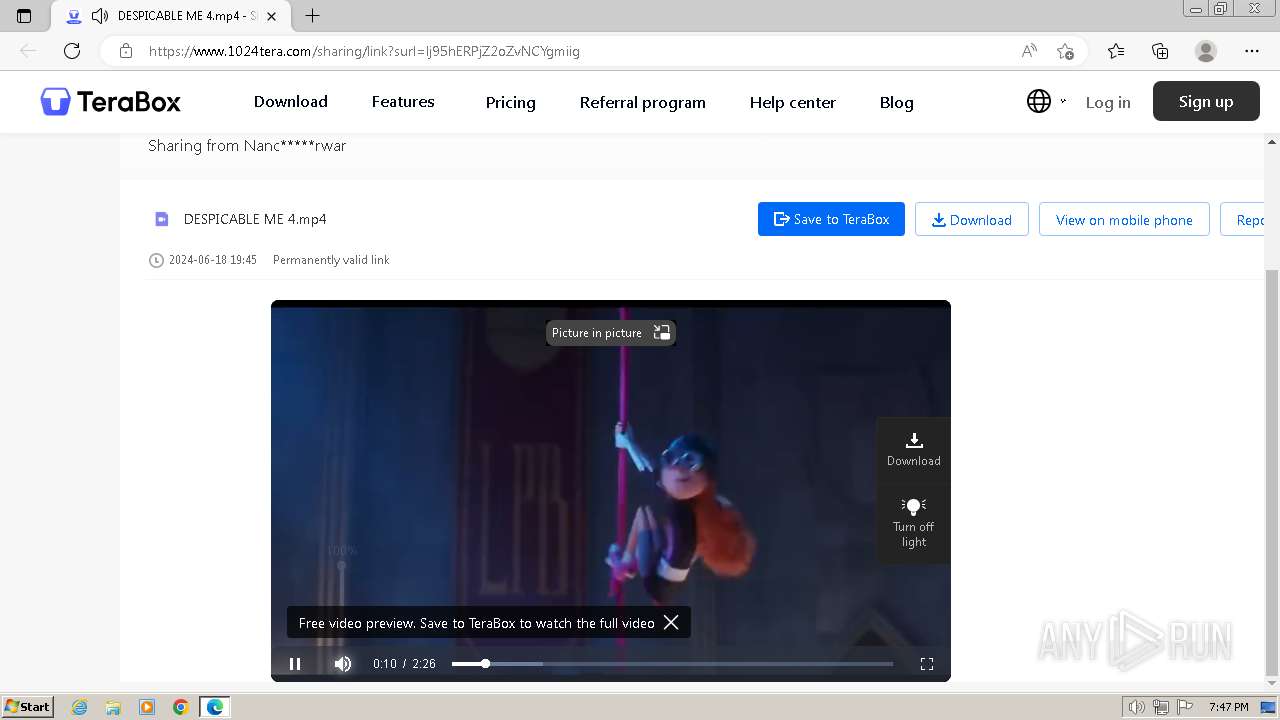
Task: Click the Permanently valid link text
Action: point(331,260)
